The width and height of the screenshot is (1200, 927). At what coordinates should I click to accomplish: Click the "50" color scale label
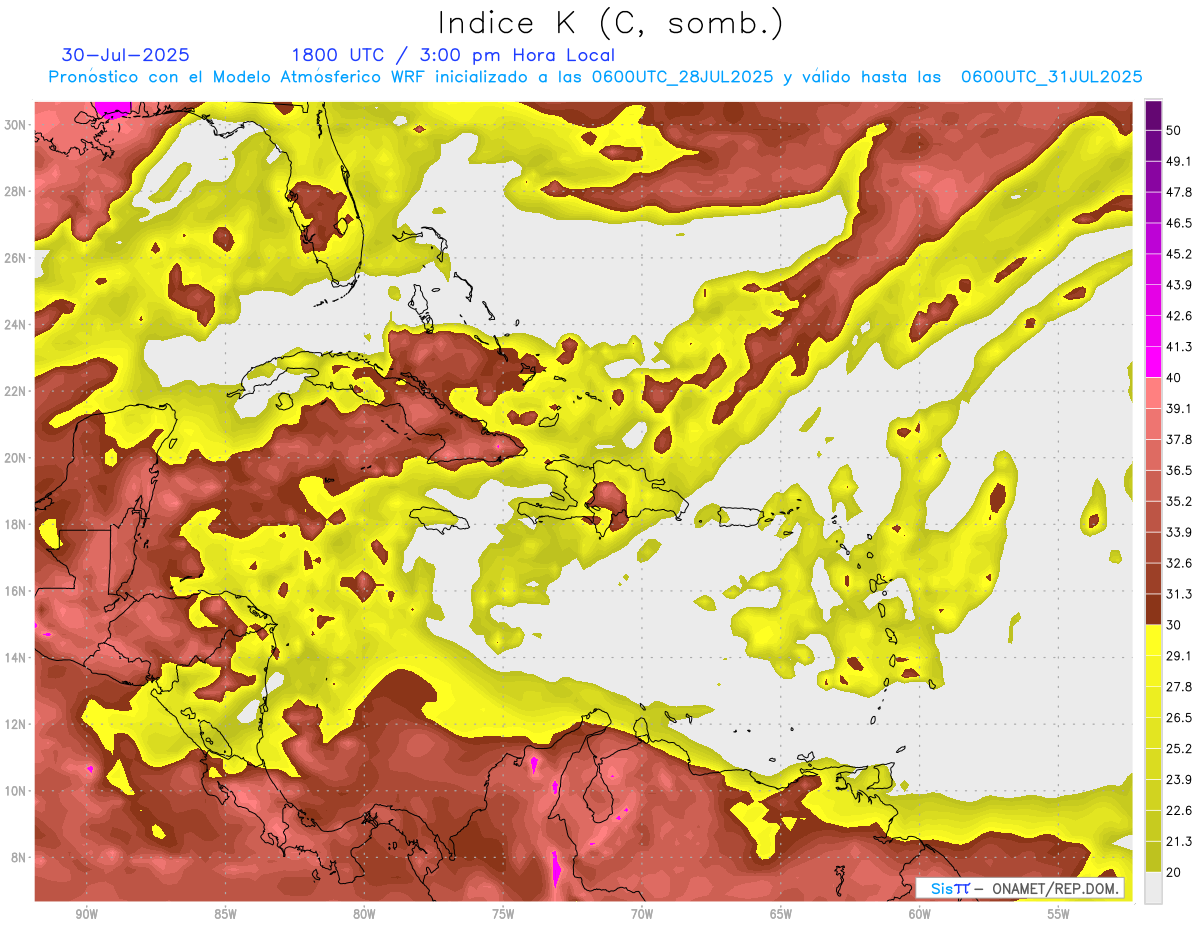pyautogui.click(x=1175, y=131)
